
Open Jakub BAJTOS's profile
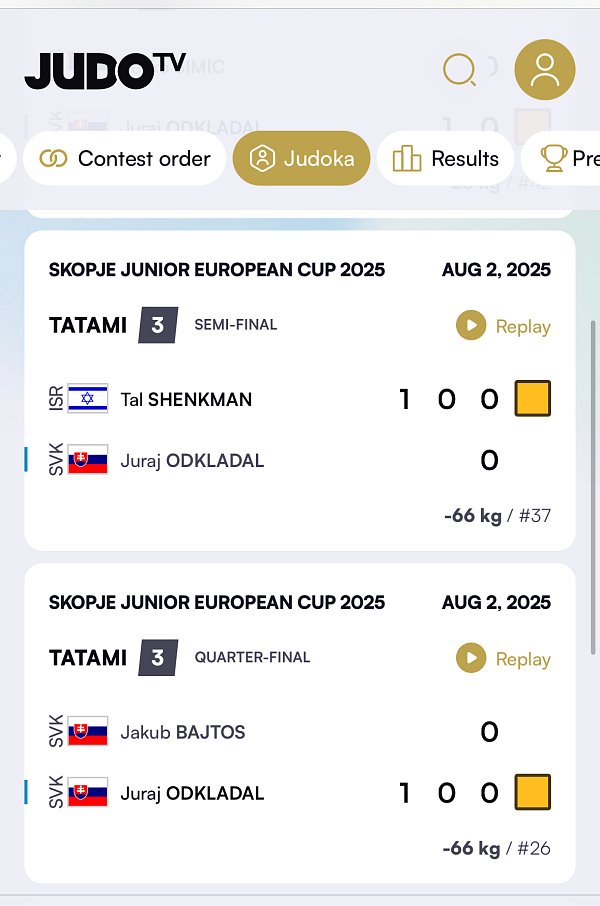183,732
